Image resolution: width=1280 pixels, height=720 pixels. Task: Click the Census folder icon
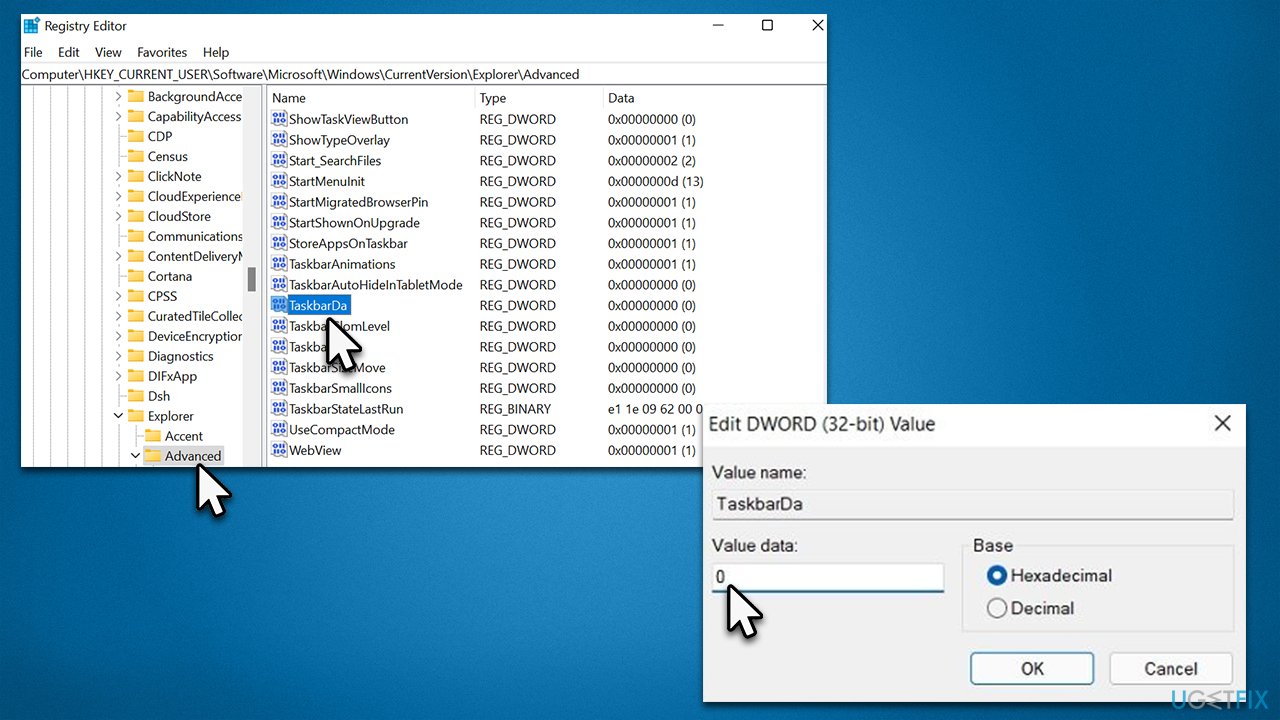click(135, 156)
